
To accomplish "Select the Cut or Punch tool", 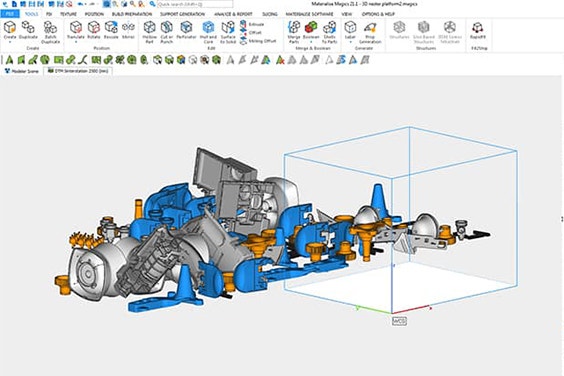I will tap(167, 32).
